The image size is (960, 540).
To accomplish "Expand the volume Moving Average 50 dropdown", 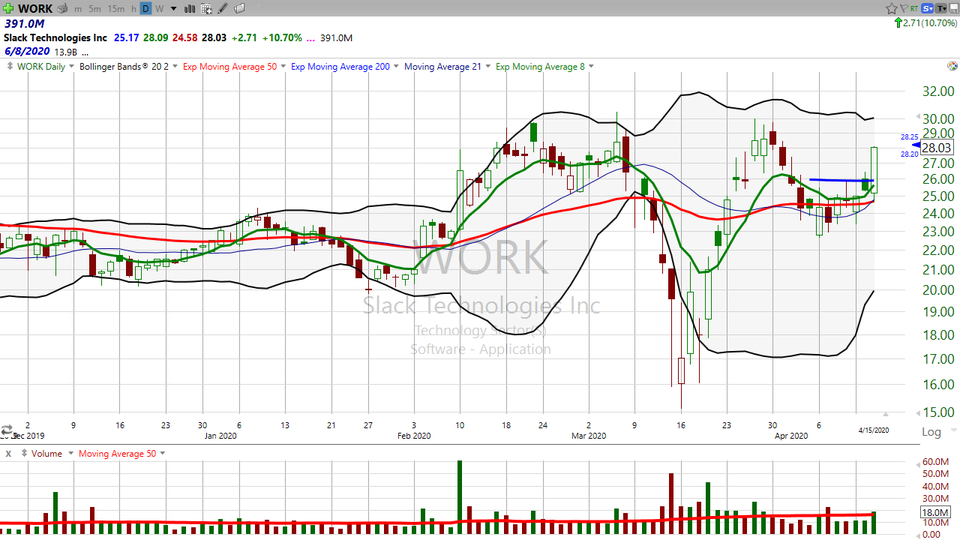I will (x=163, y=454).
